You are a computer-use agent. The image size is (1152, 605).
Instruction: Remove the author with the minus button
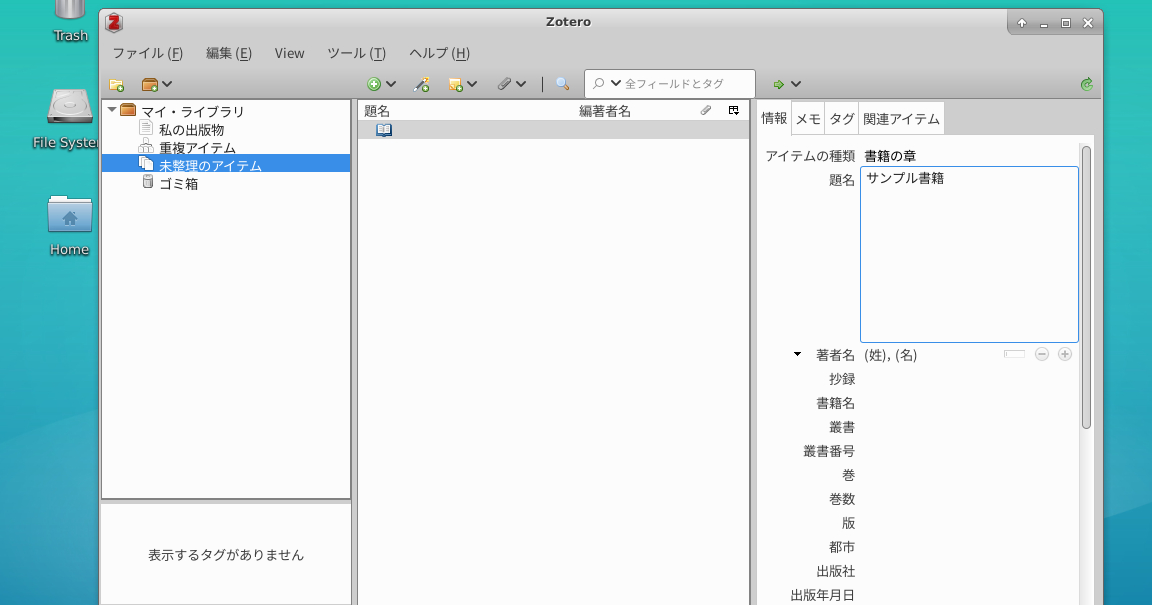[x=1042, y=354]
